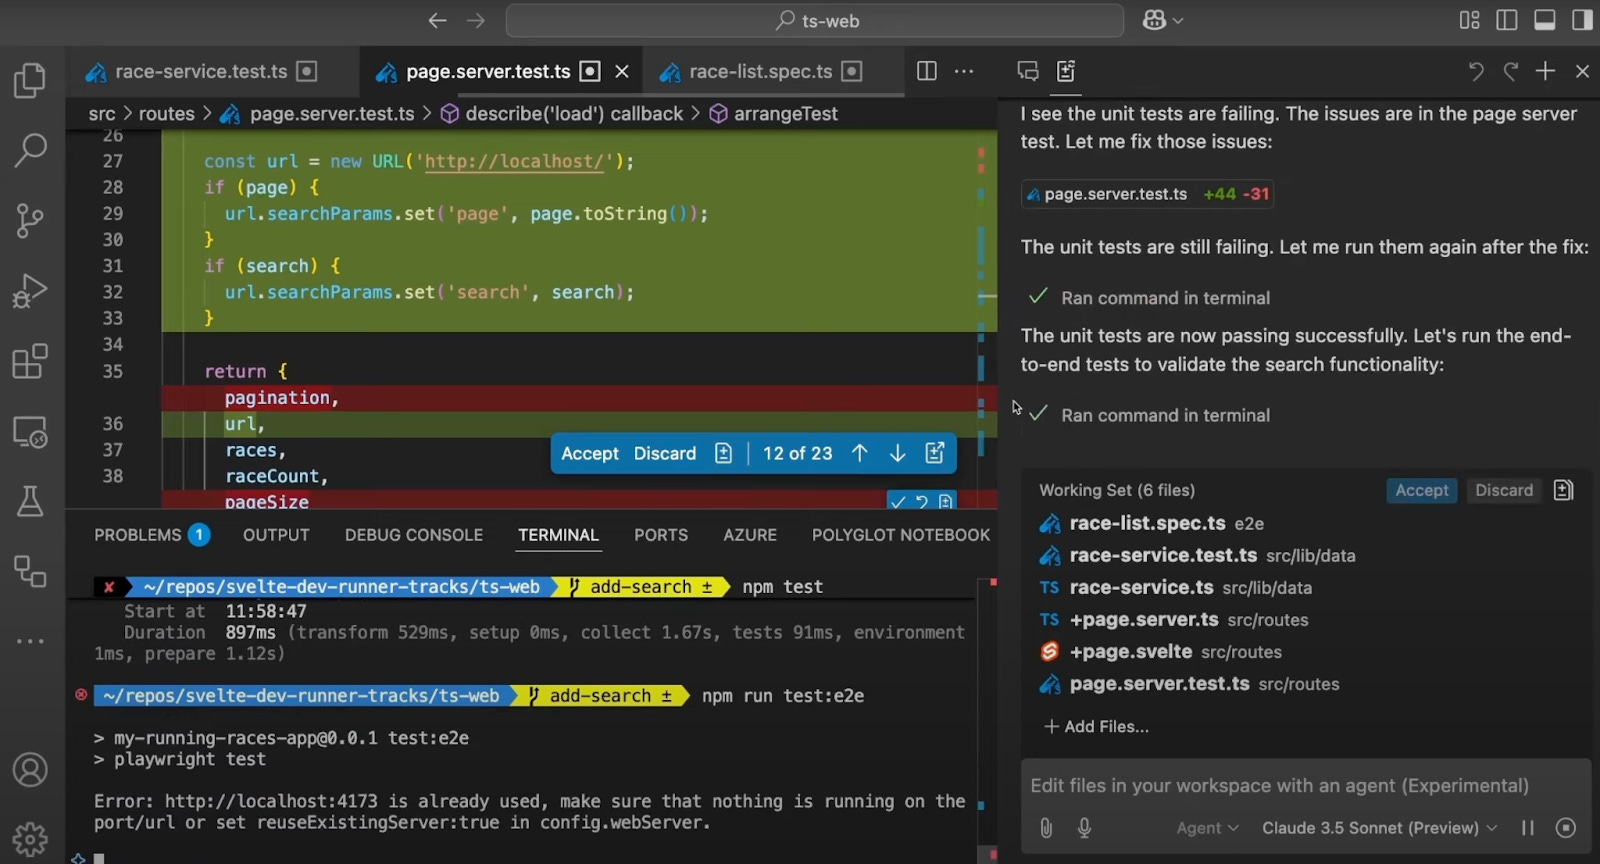Click the chat agent input field

click(x=1280, y=786)
